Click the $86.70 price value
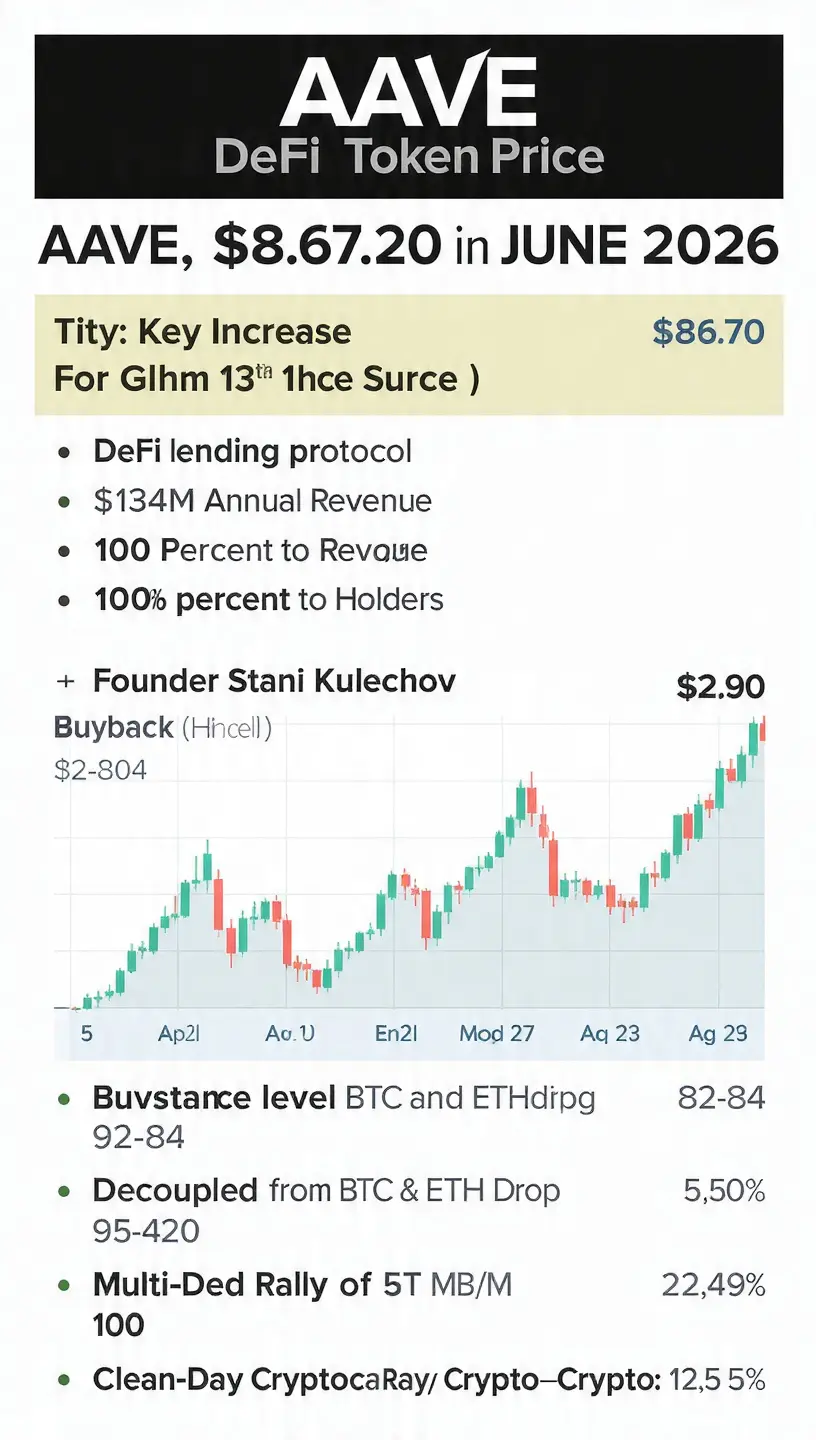This screenshot has width=816, height=1440. tap(708, 331)
